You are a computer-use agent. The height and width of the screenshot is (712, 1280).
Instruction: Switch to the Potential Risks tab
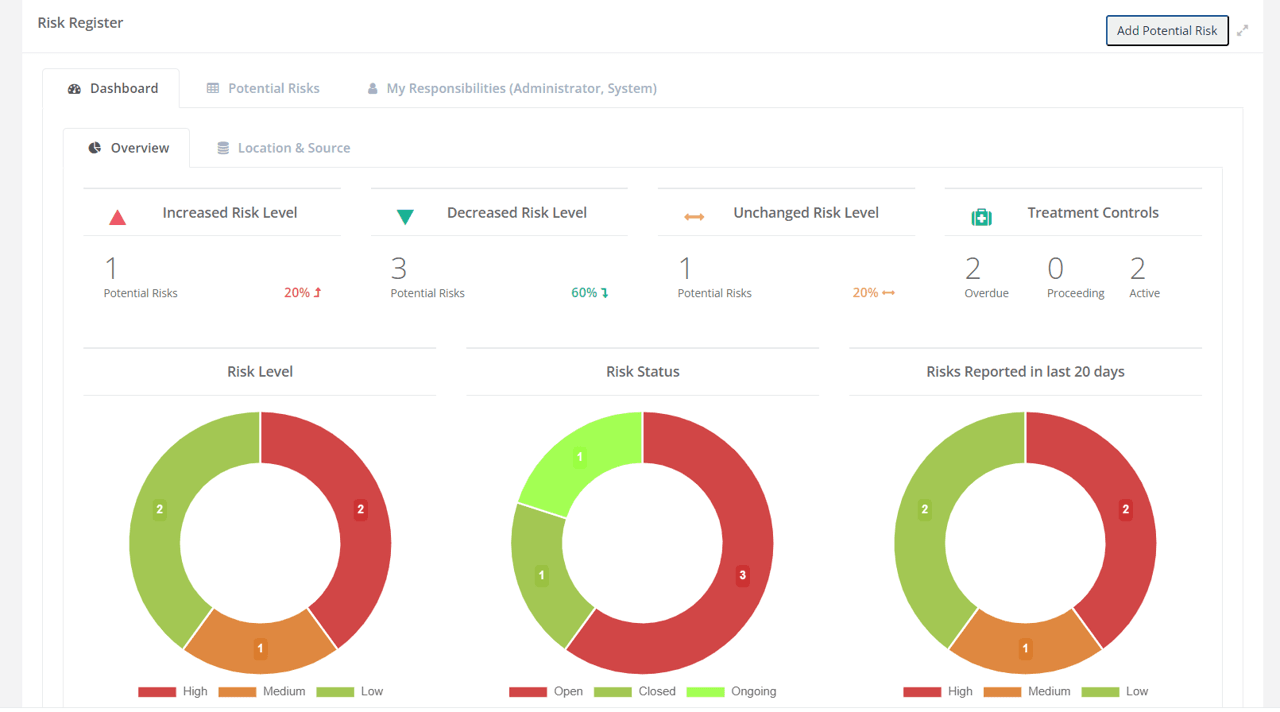click(x=274, y=88)
